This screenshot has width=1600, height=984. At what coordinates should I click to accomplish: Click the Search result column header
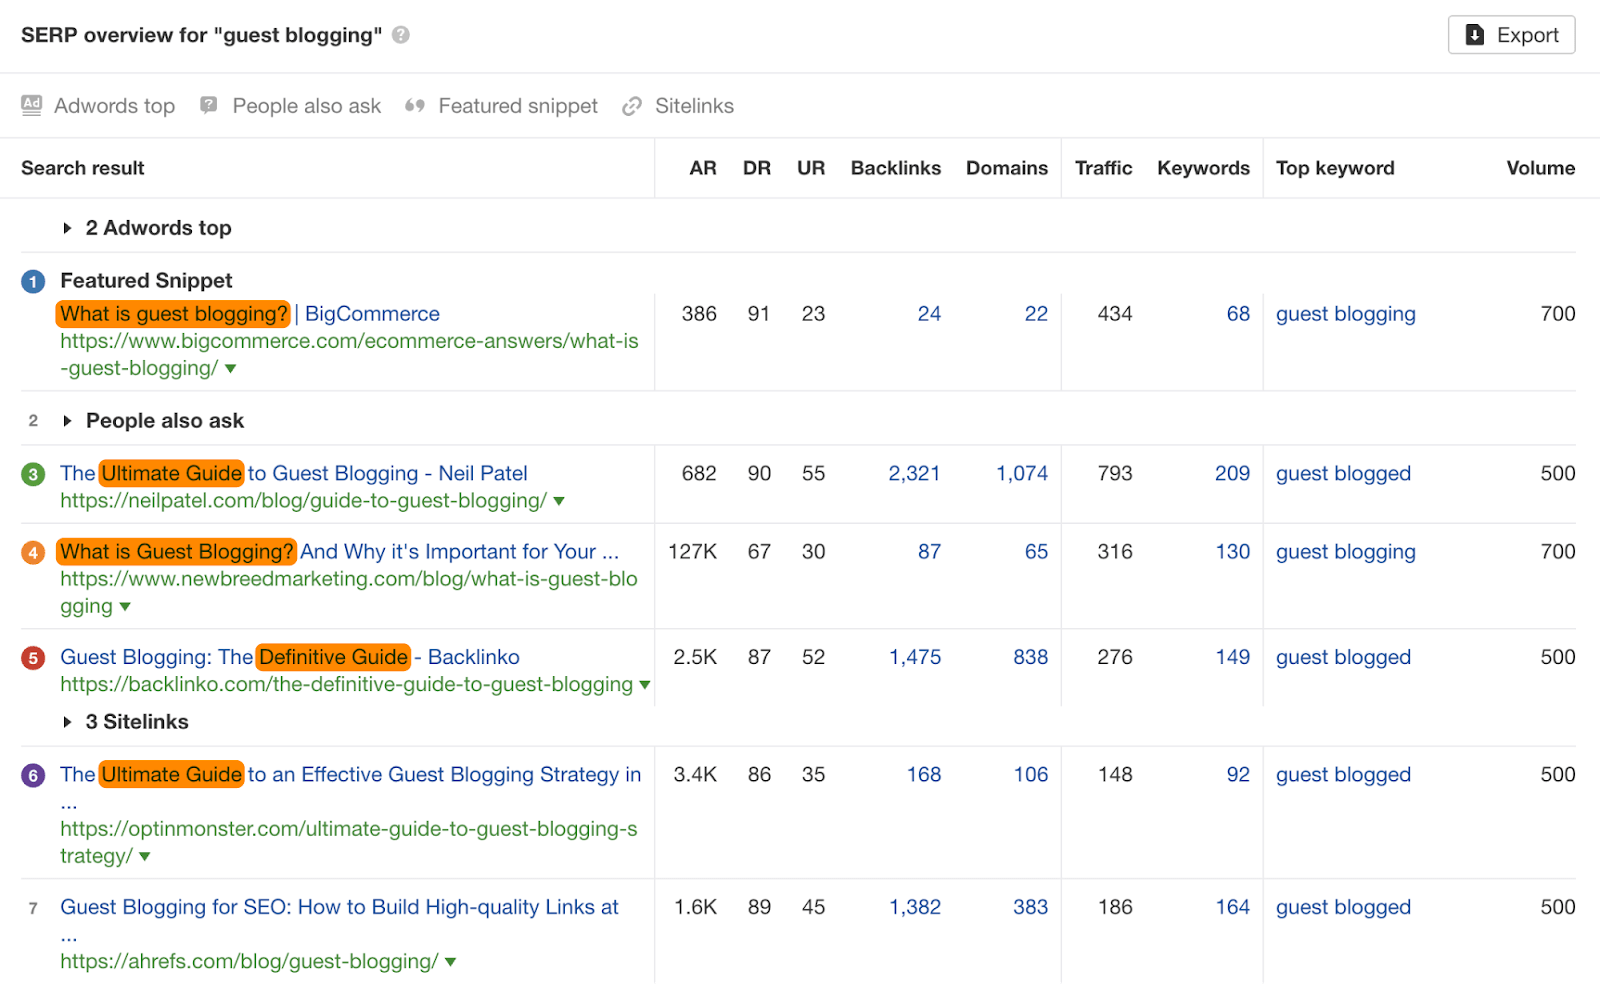pos(82,168)
